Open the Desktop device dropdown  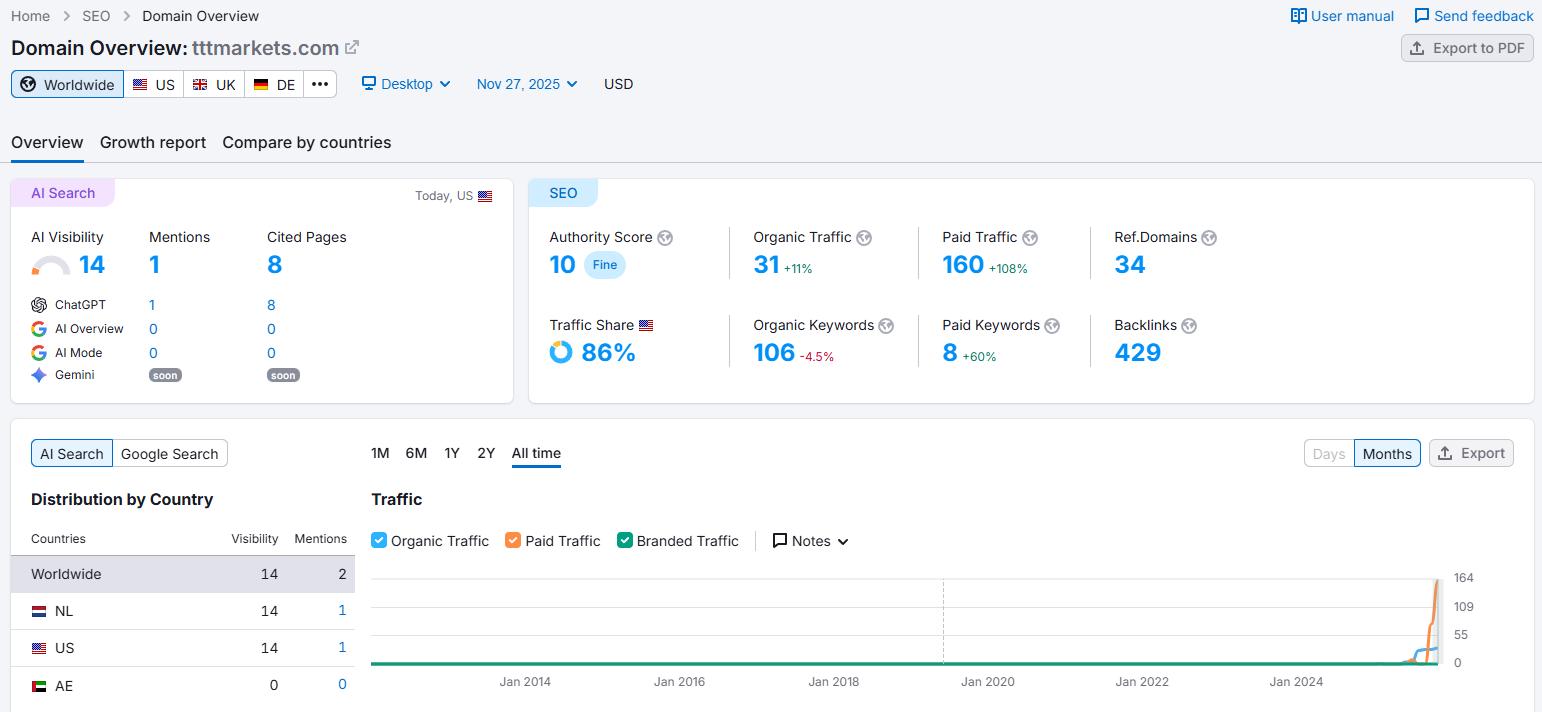[x=406, y=84]
